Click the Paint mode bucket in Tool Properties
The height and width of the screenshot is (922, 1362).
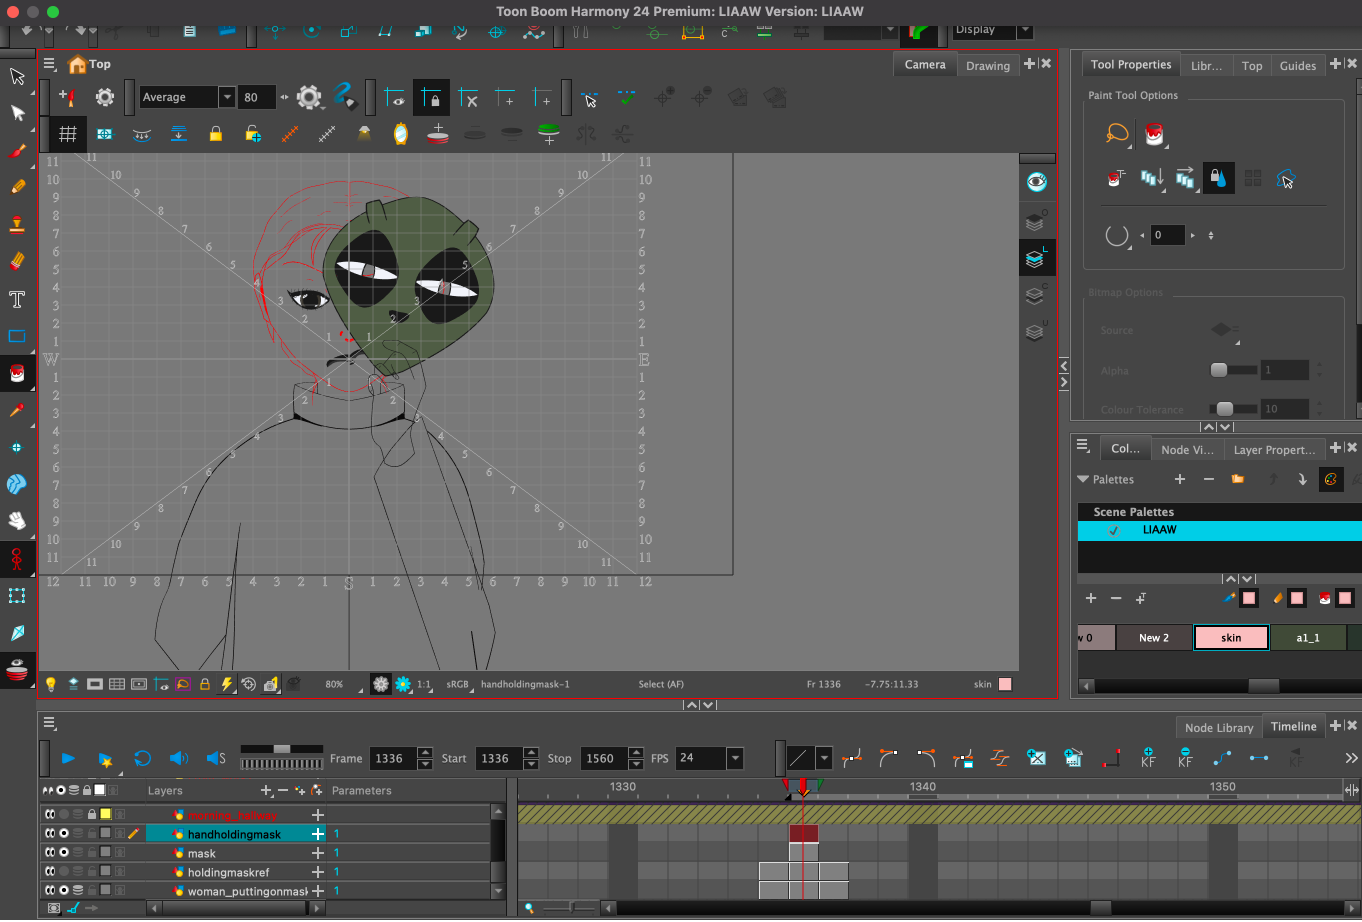(x=1155, y=133)
